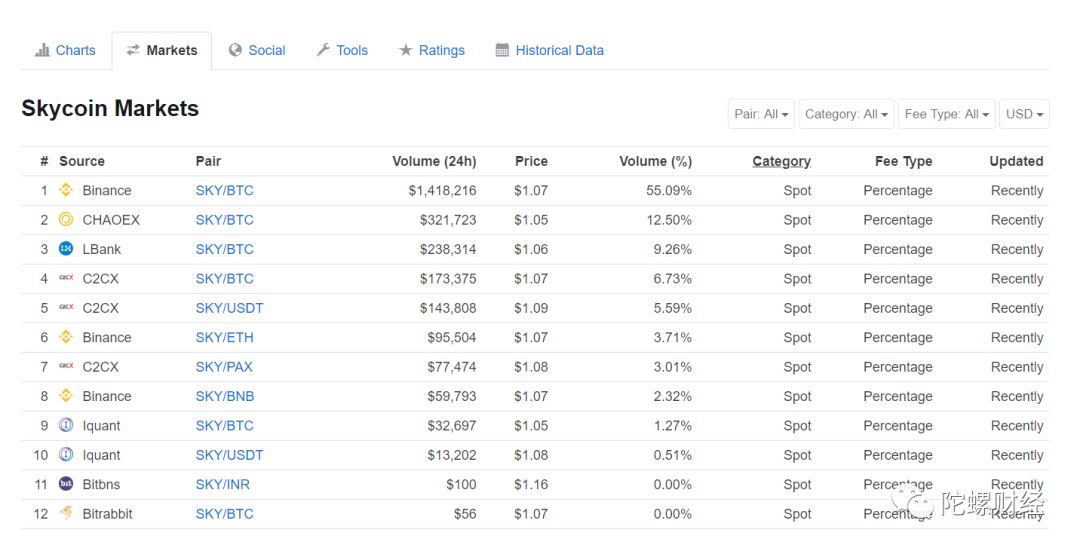1080x551 pixels.
Task: Sort by Volume (24h) column header
Action: (434, 161)
